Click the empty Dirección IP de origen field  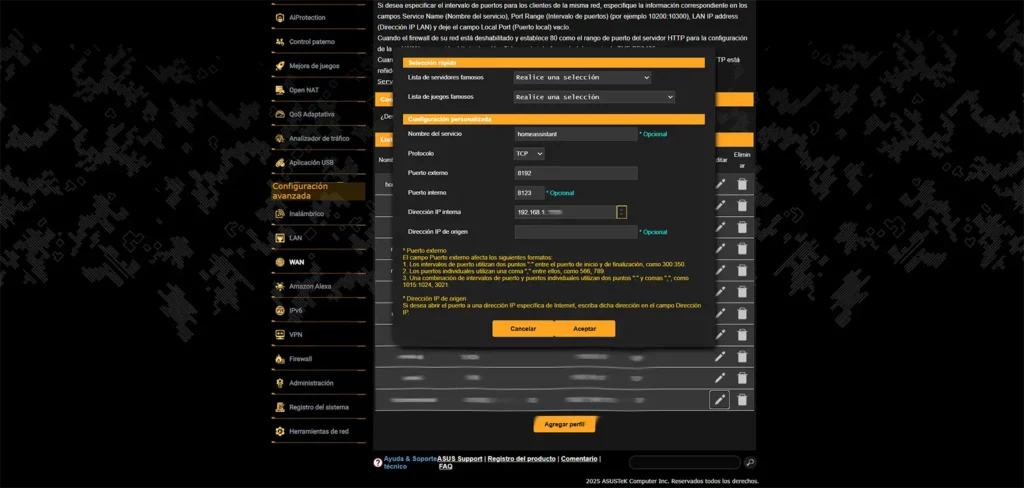click(575, 232)
